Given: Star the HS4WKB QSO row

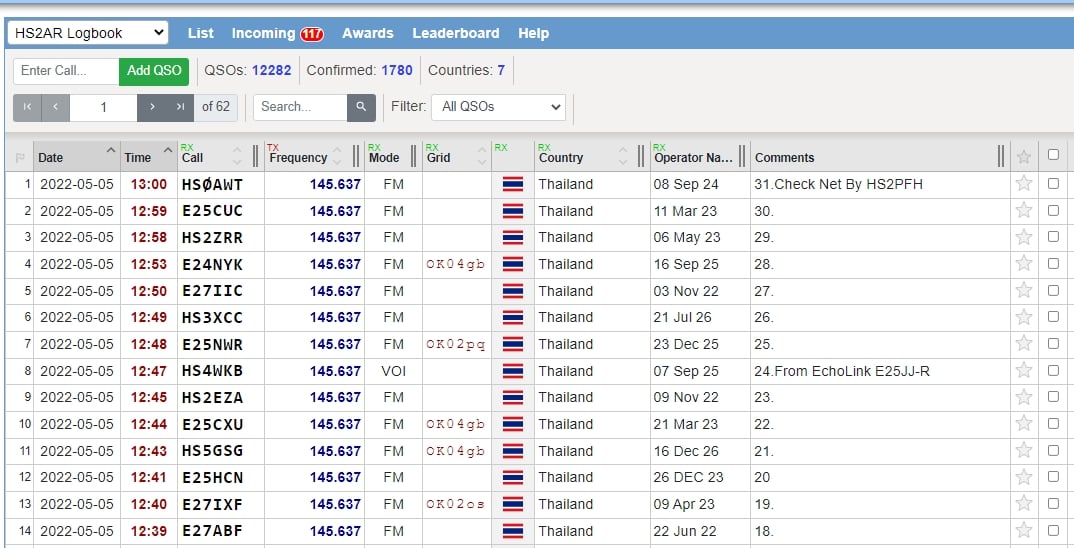Looking at the screenshot, I should pyautogui.click(x=1024, y=371).
